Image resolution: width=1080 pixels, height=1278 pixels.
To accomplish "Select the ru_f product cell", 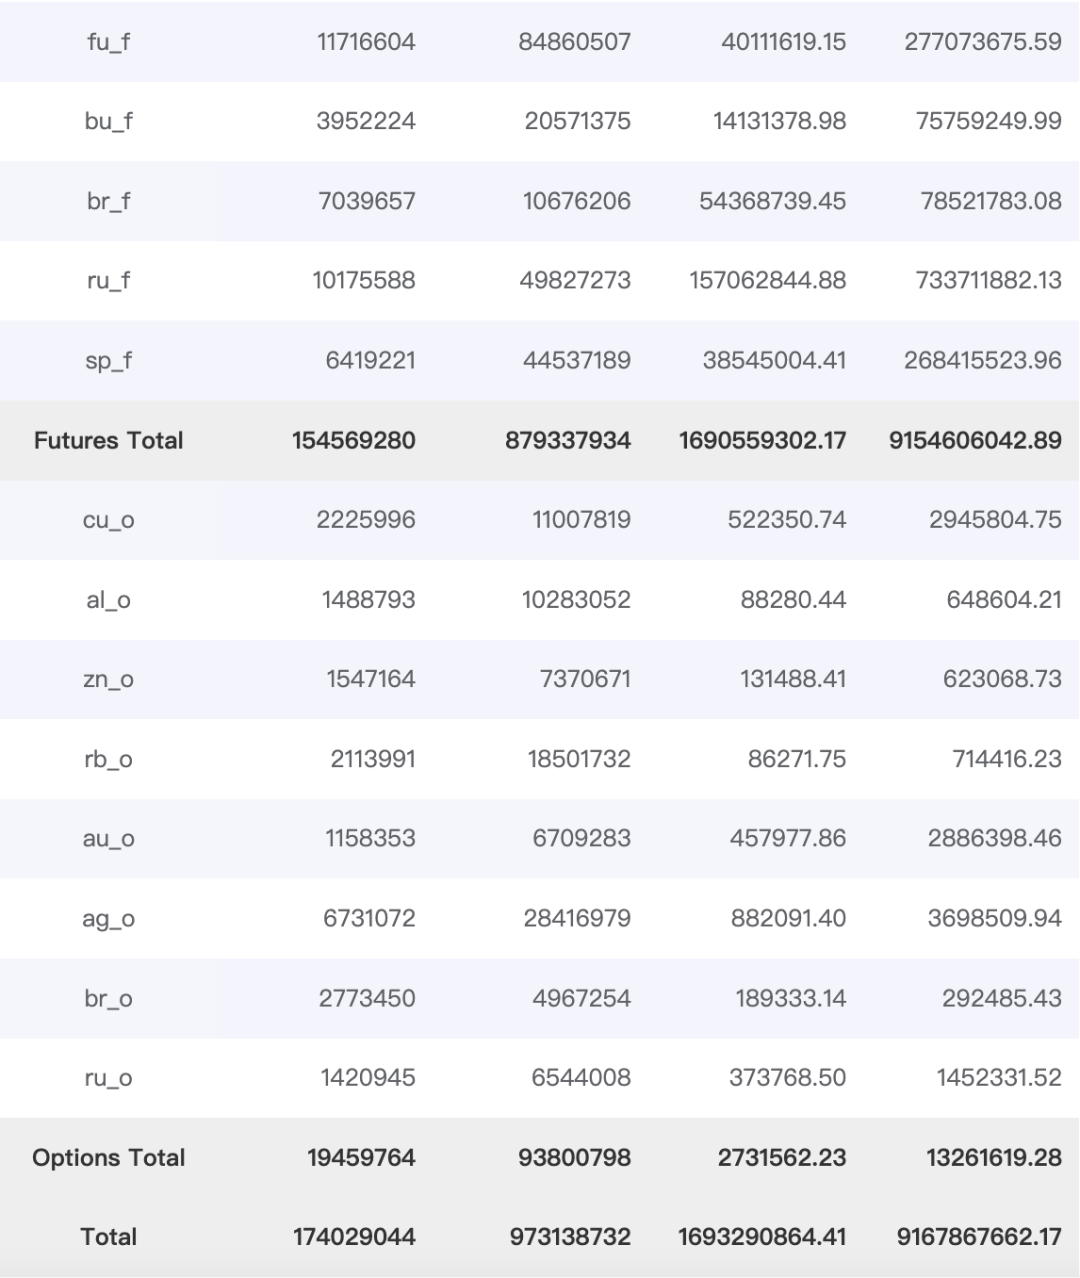I will coord(108,281).
